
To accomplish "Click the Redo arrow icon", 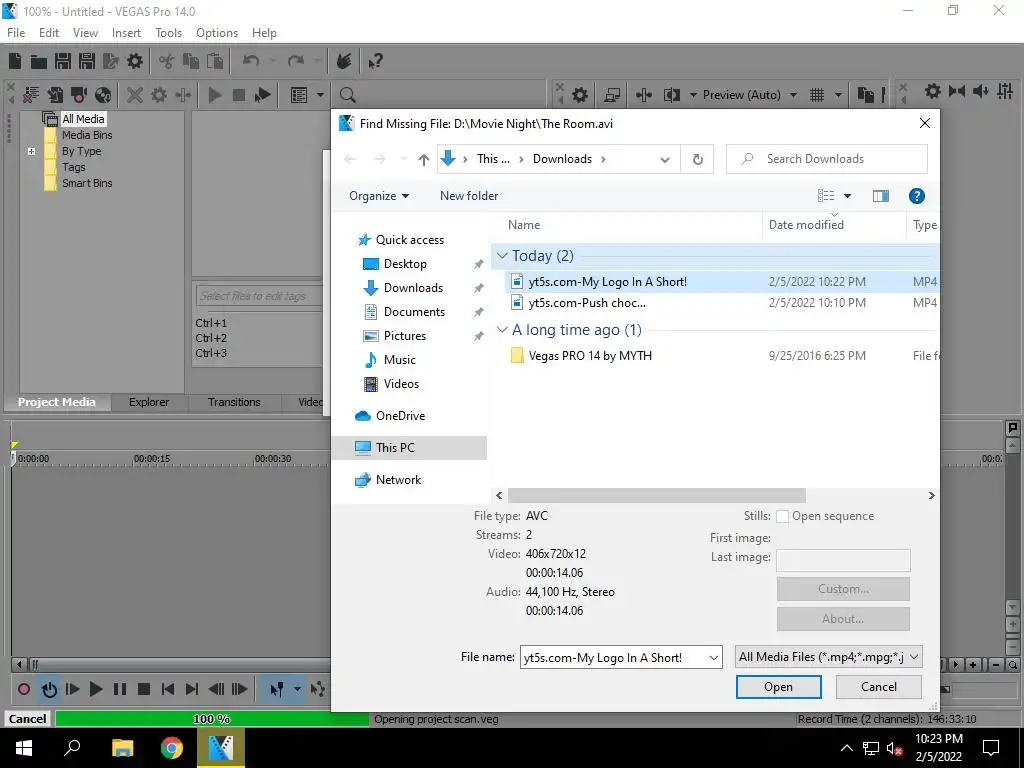I will (x=296, y=61).
